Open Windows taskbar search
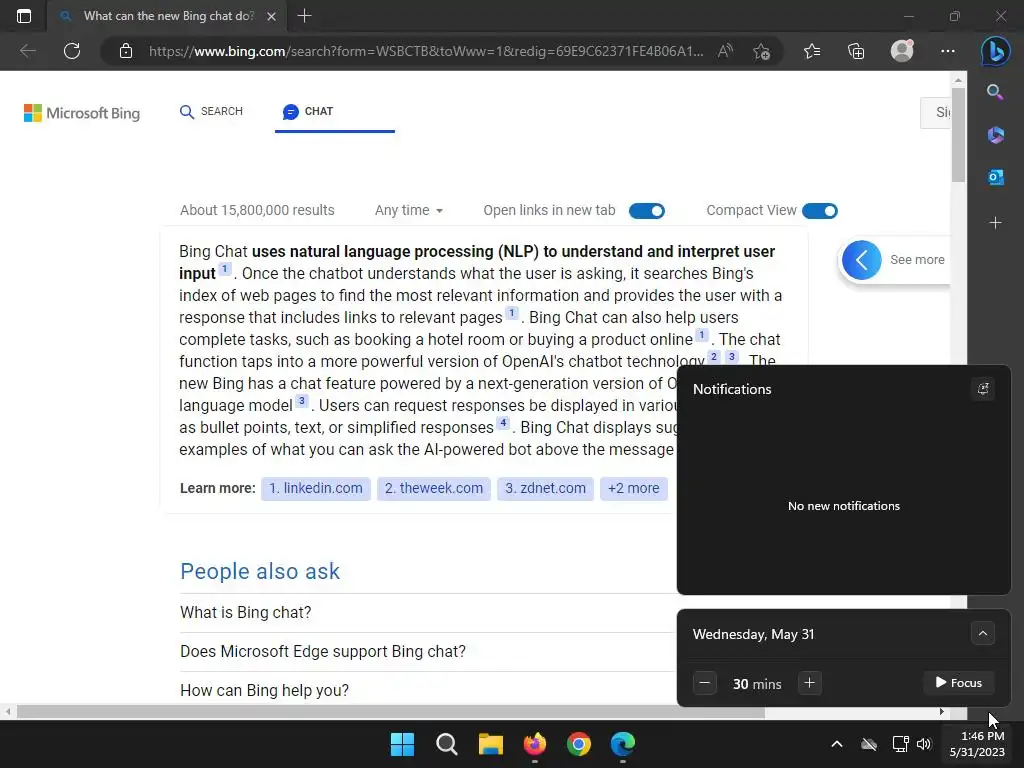Image resolution: width=1024 pixels, height=768 pixels. point(447,744)
